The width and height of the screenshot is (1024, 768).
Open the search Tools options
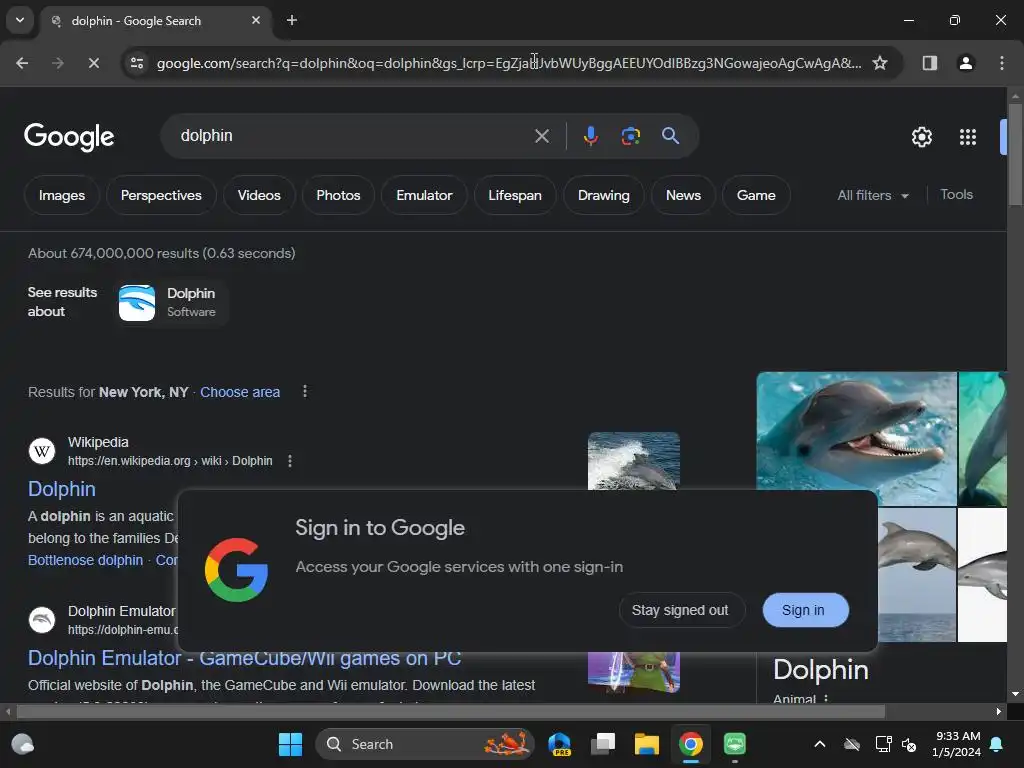click(956, 195)
